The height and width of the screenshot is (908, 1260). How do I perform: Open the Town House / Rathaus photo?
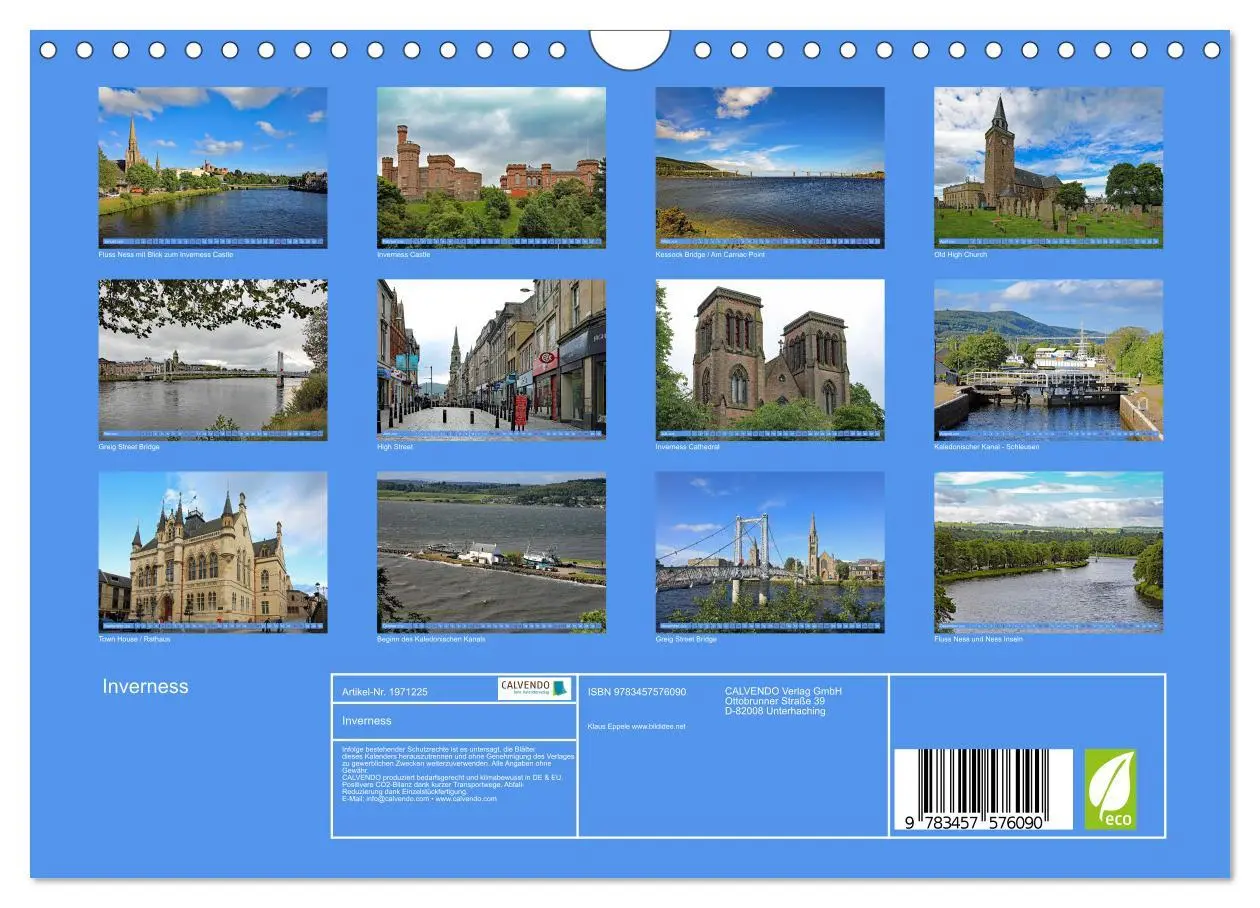[x=212, y=552]
